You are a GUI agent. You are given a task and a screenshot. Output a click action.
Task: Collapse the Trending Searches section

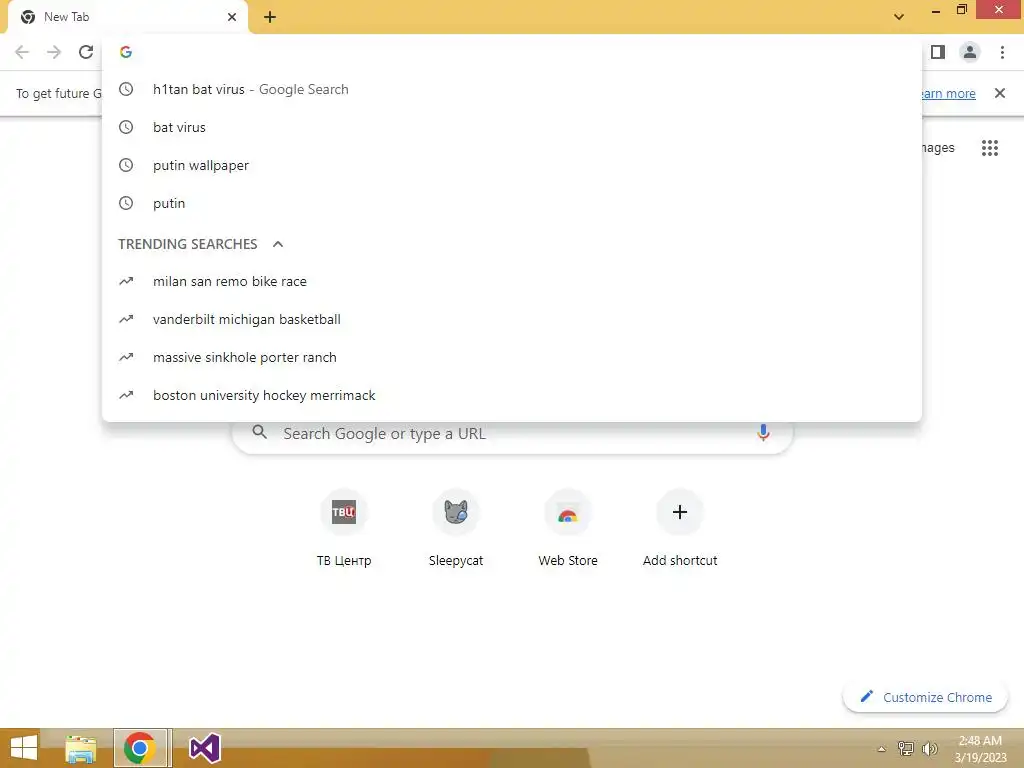point(278,244)
